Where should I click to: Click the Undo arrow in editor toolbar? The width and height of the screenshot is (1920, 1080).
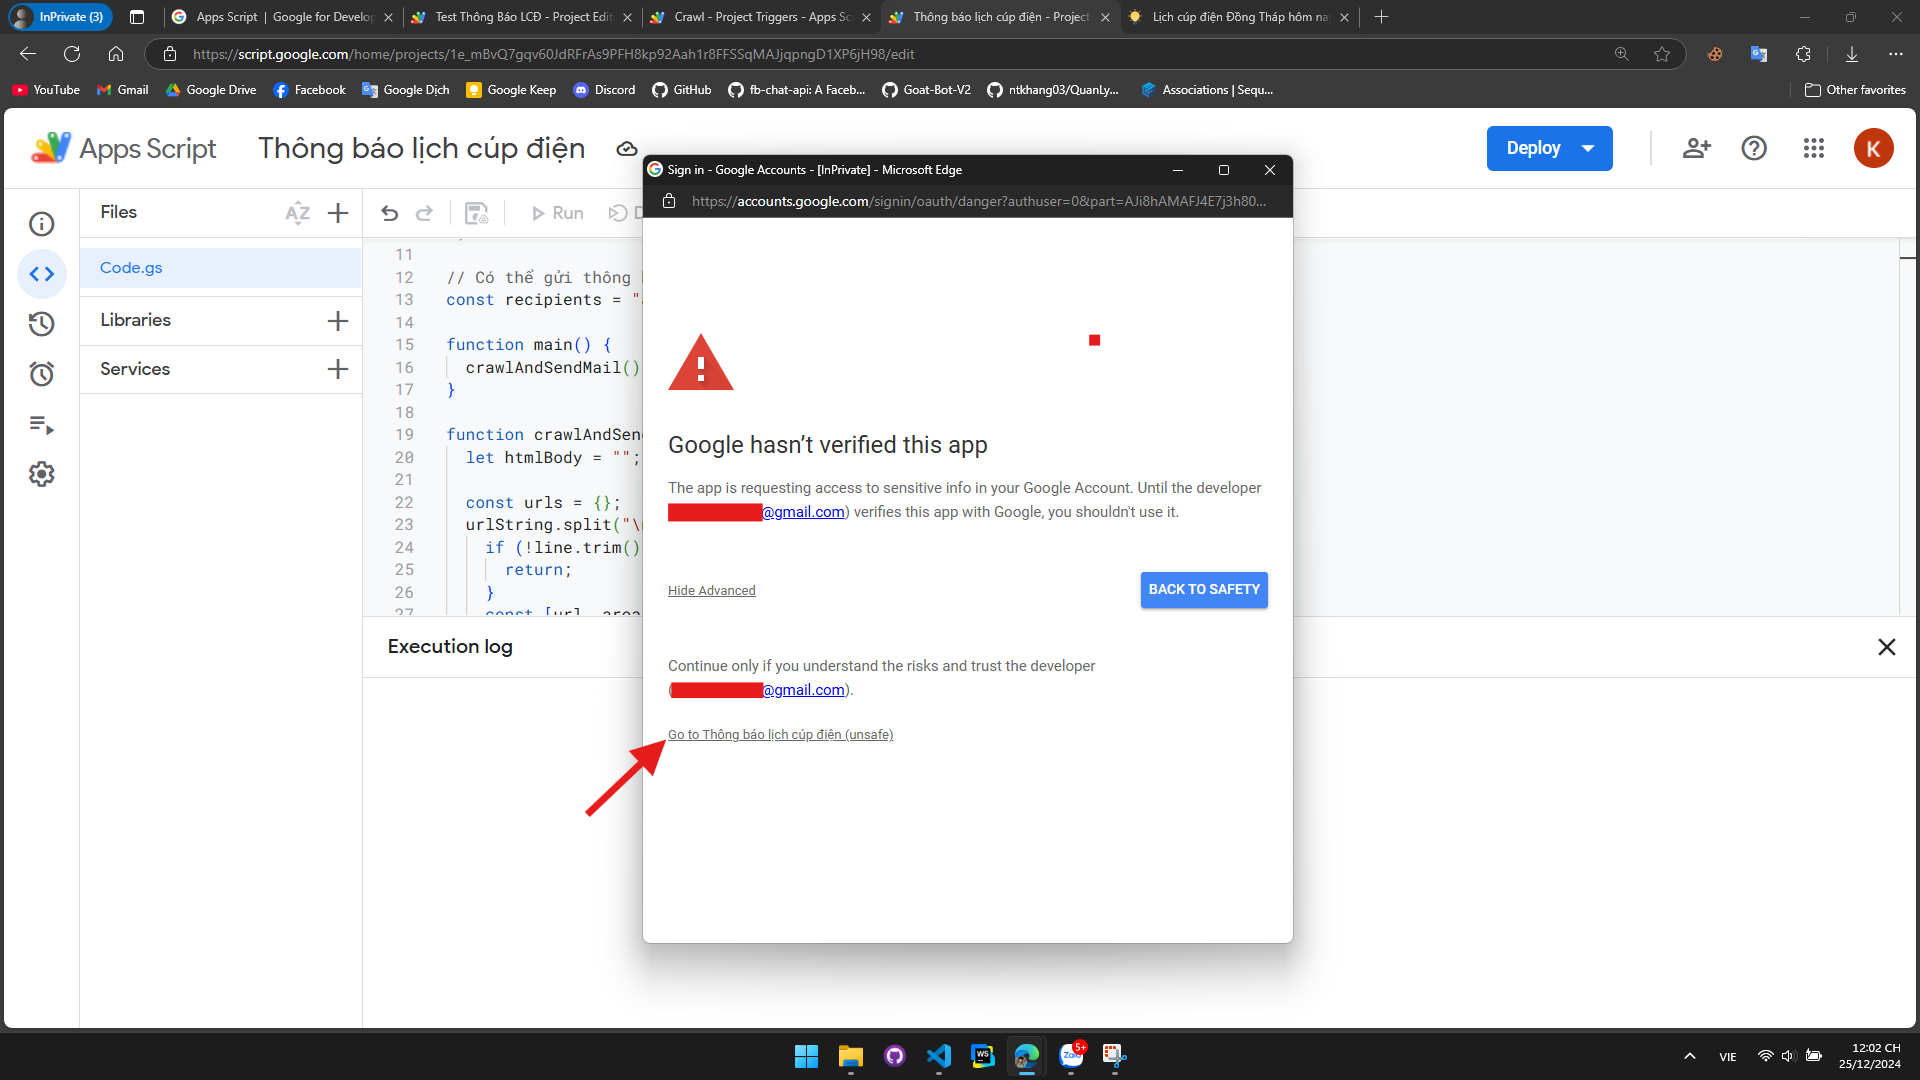(390, 213)
